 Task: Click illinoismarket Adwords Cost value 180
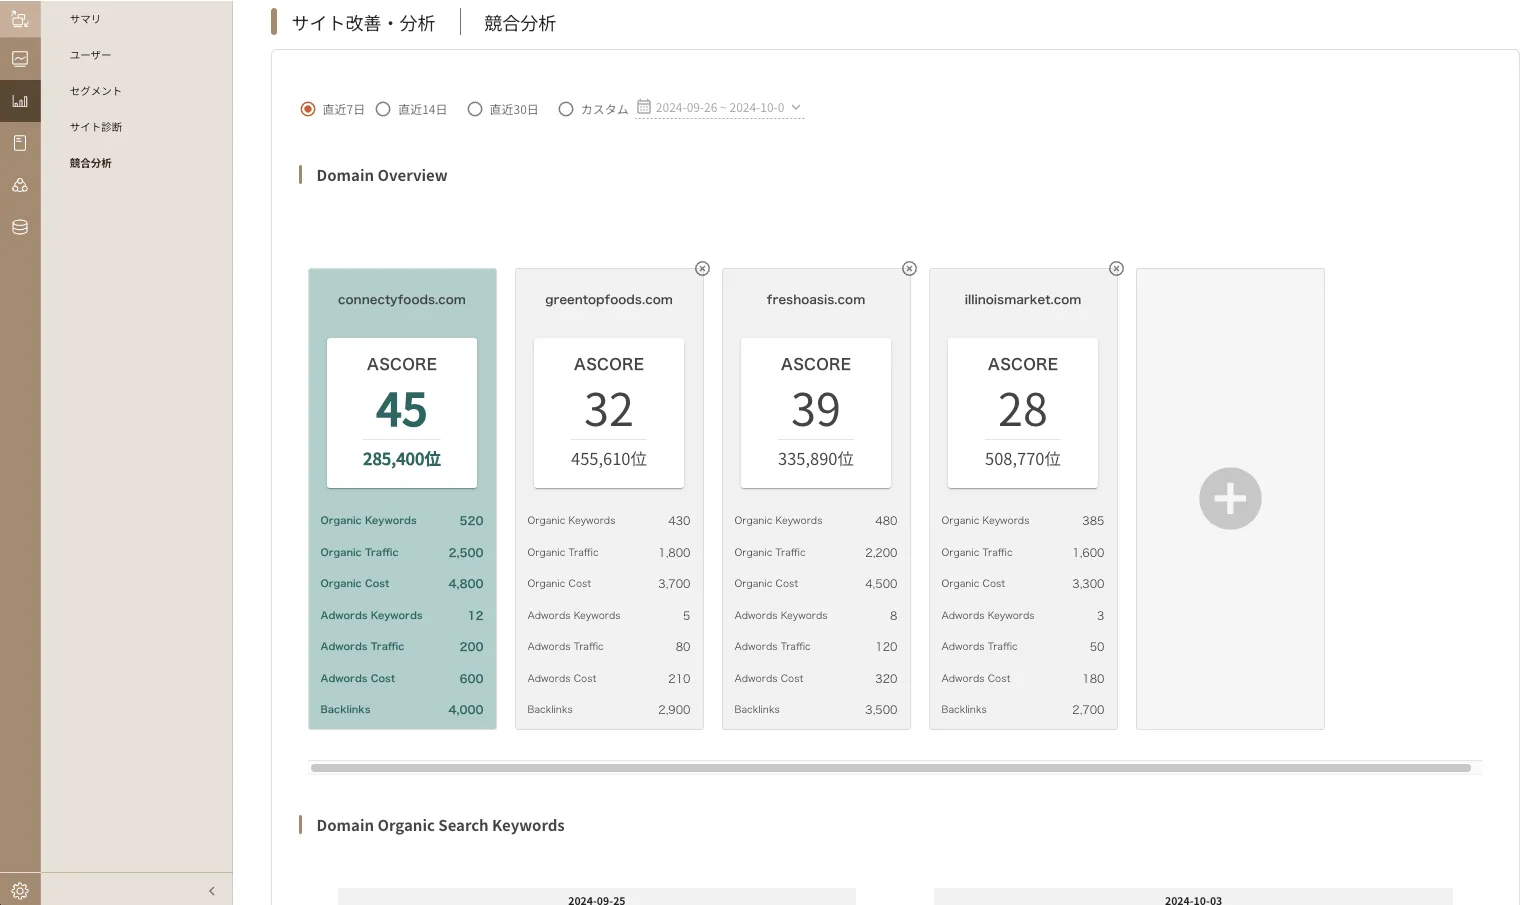1094,679
